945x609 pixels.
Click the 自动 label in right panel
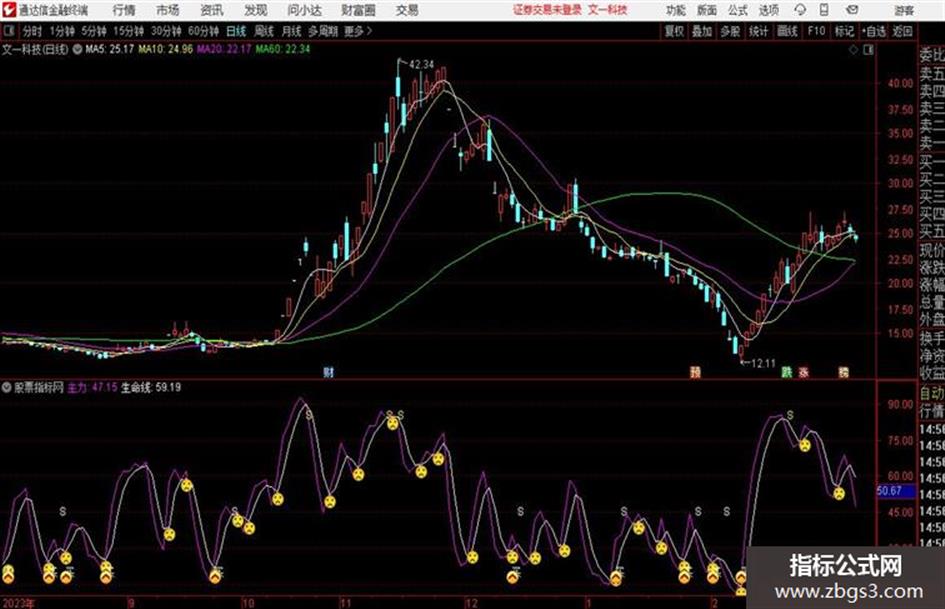tap(932, 393)
